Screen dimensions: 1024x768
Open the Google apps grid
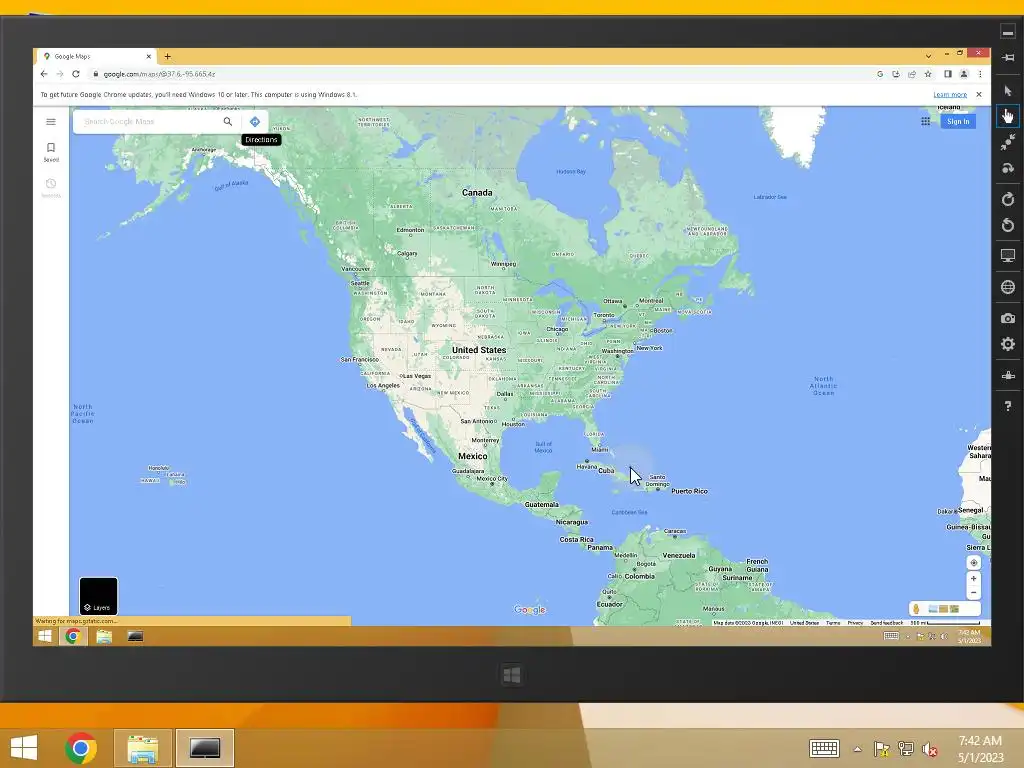(x=925, y=121)
